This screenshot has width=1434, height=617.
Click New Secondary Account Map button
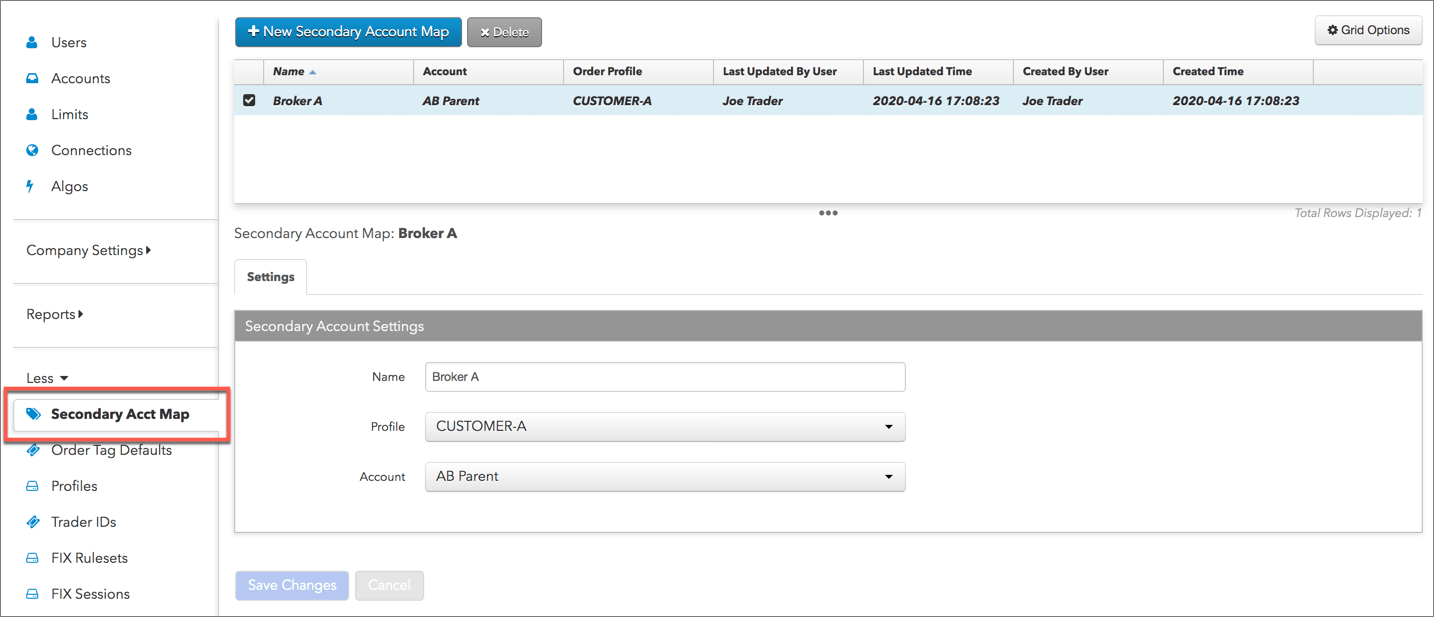(349, 32)
